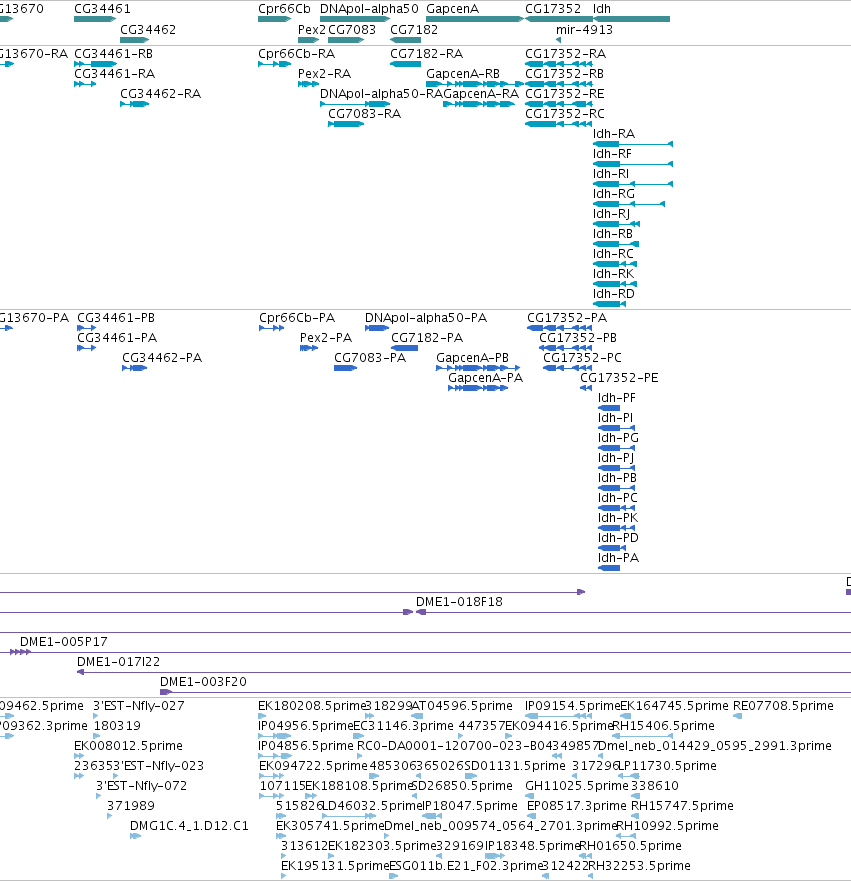
Task: Click the 3'EST-Nfly-072 EST label
Action: pyautogui.click(x=141, y=785)
